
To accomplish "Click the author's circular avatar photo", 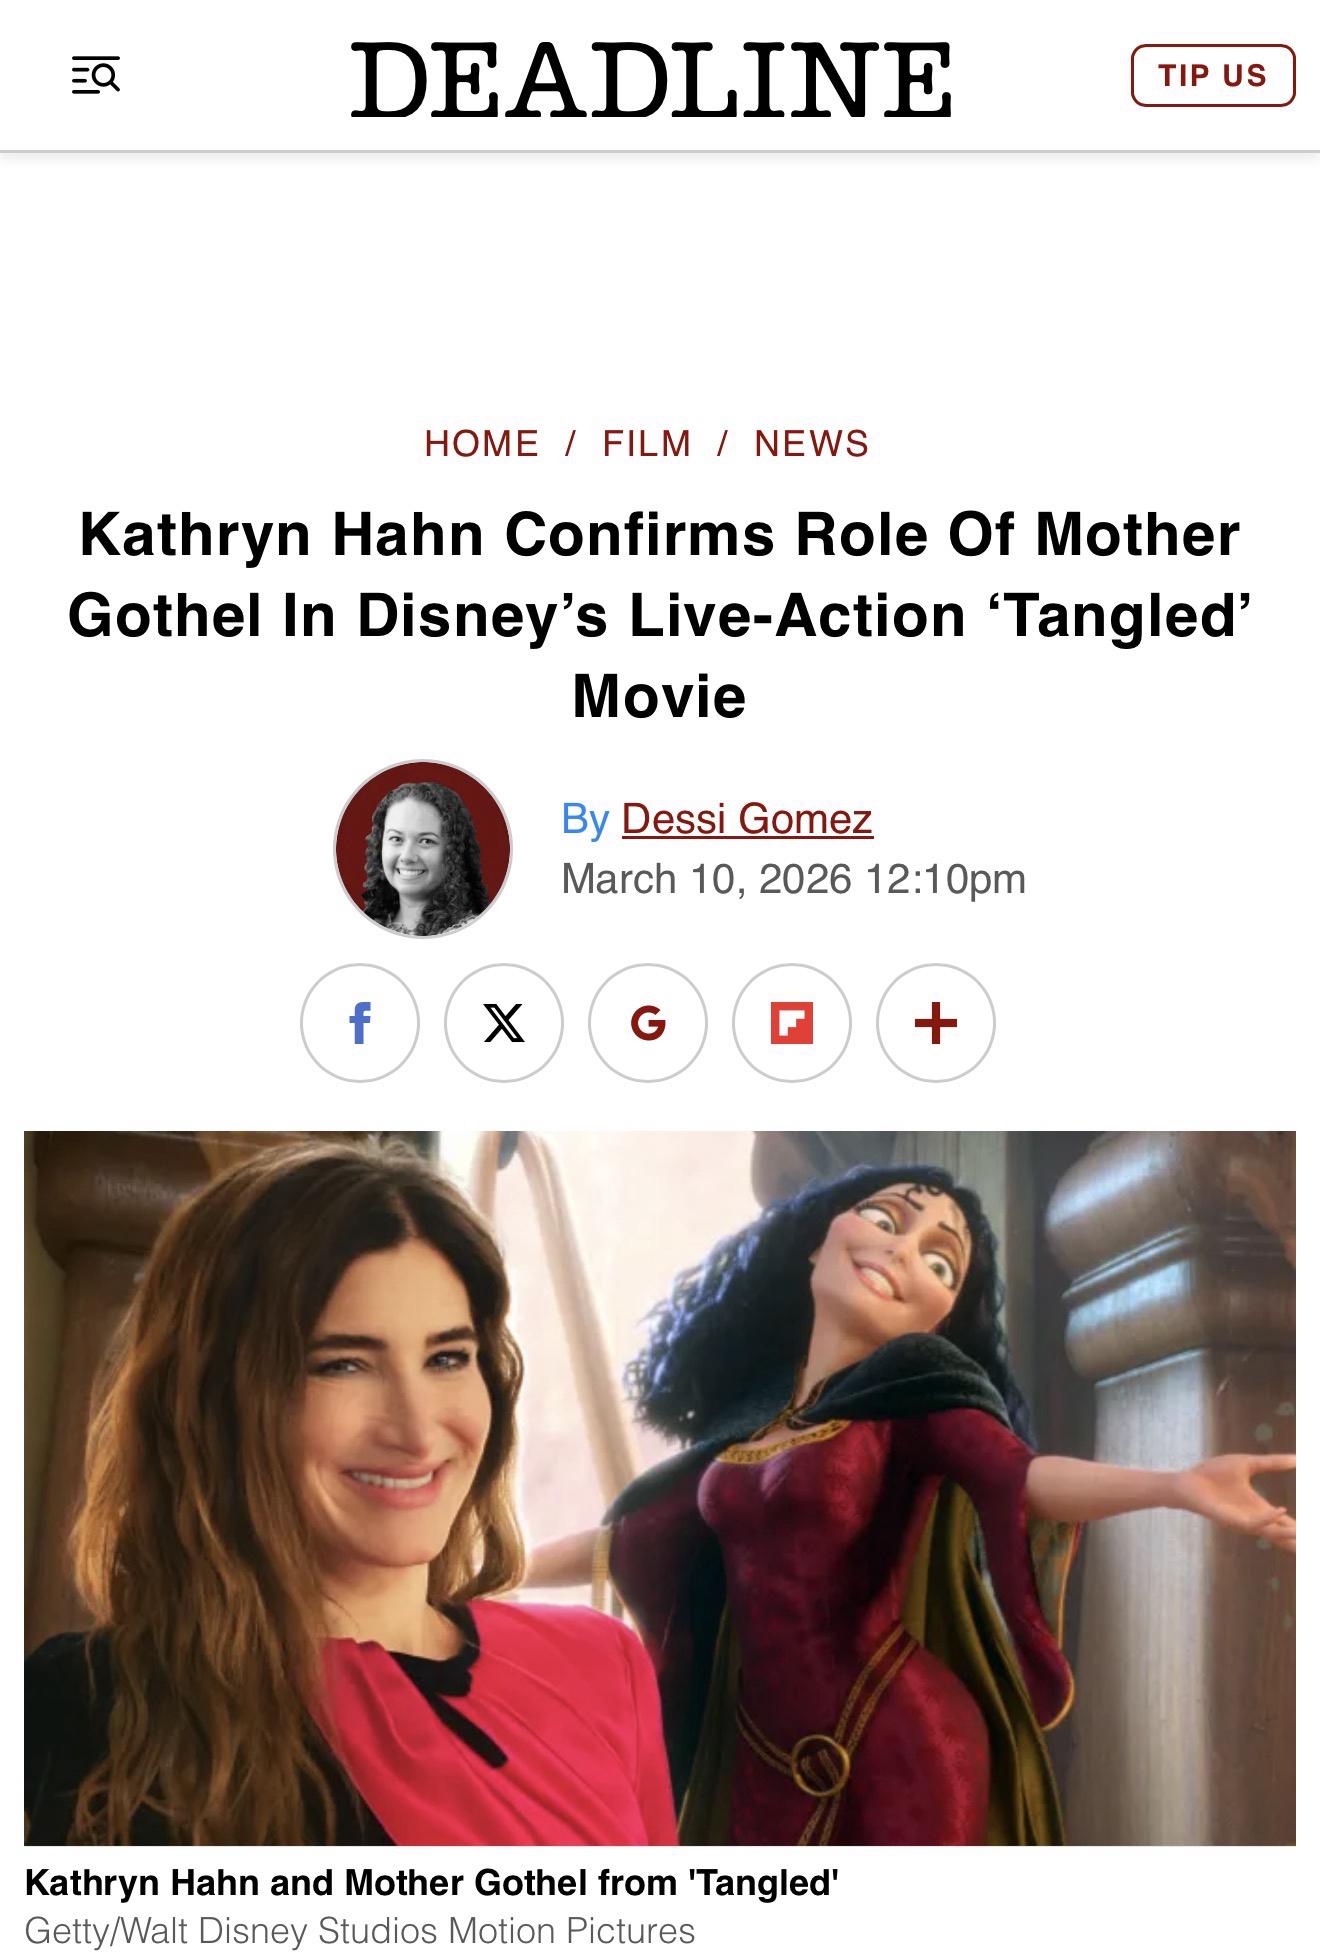I will [423, 849].
